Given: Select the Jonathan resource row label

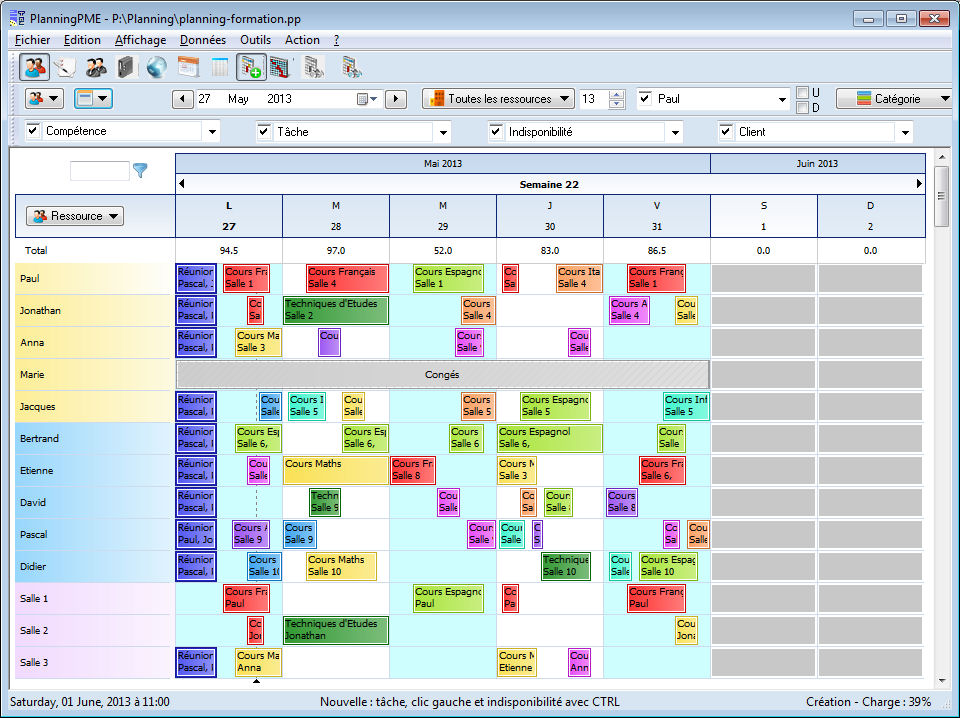Looking at the screenshot, I should pos(92,310).
